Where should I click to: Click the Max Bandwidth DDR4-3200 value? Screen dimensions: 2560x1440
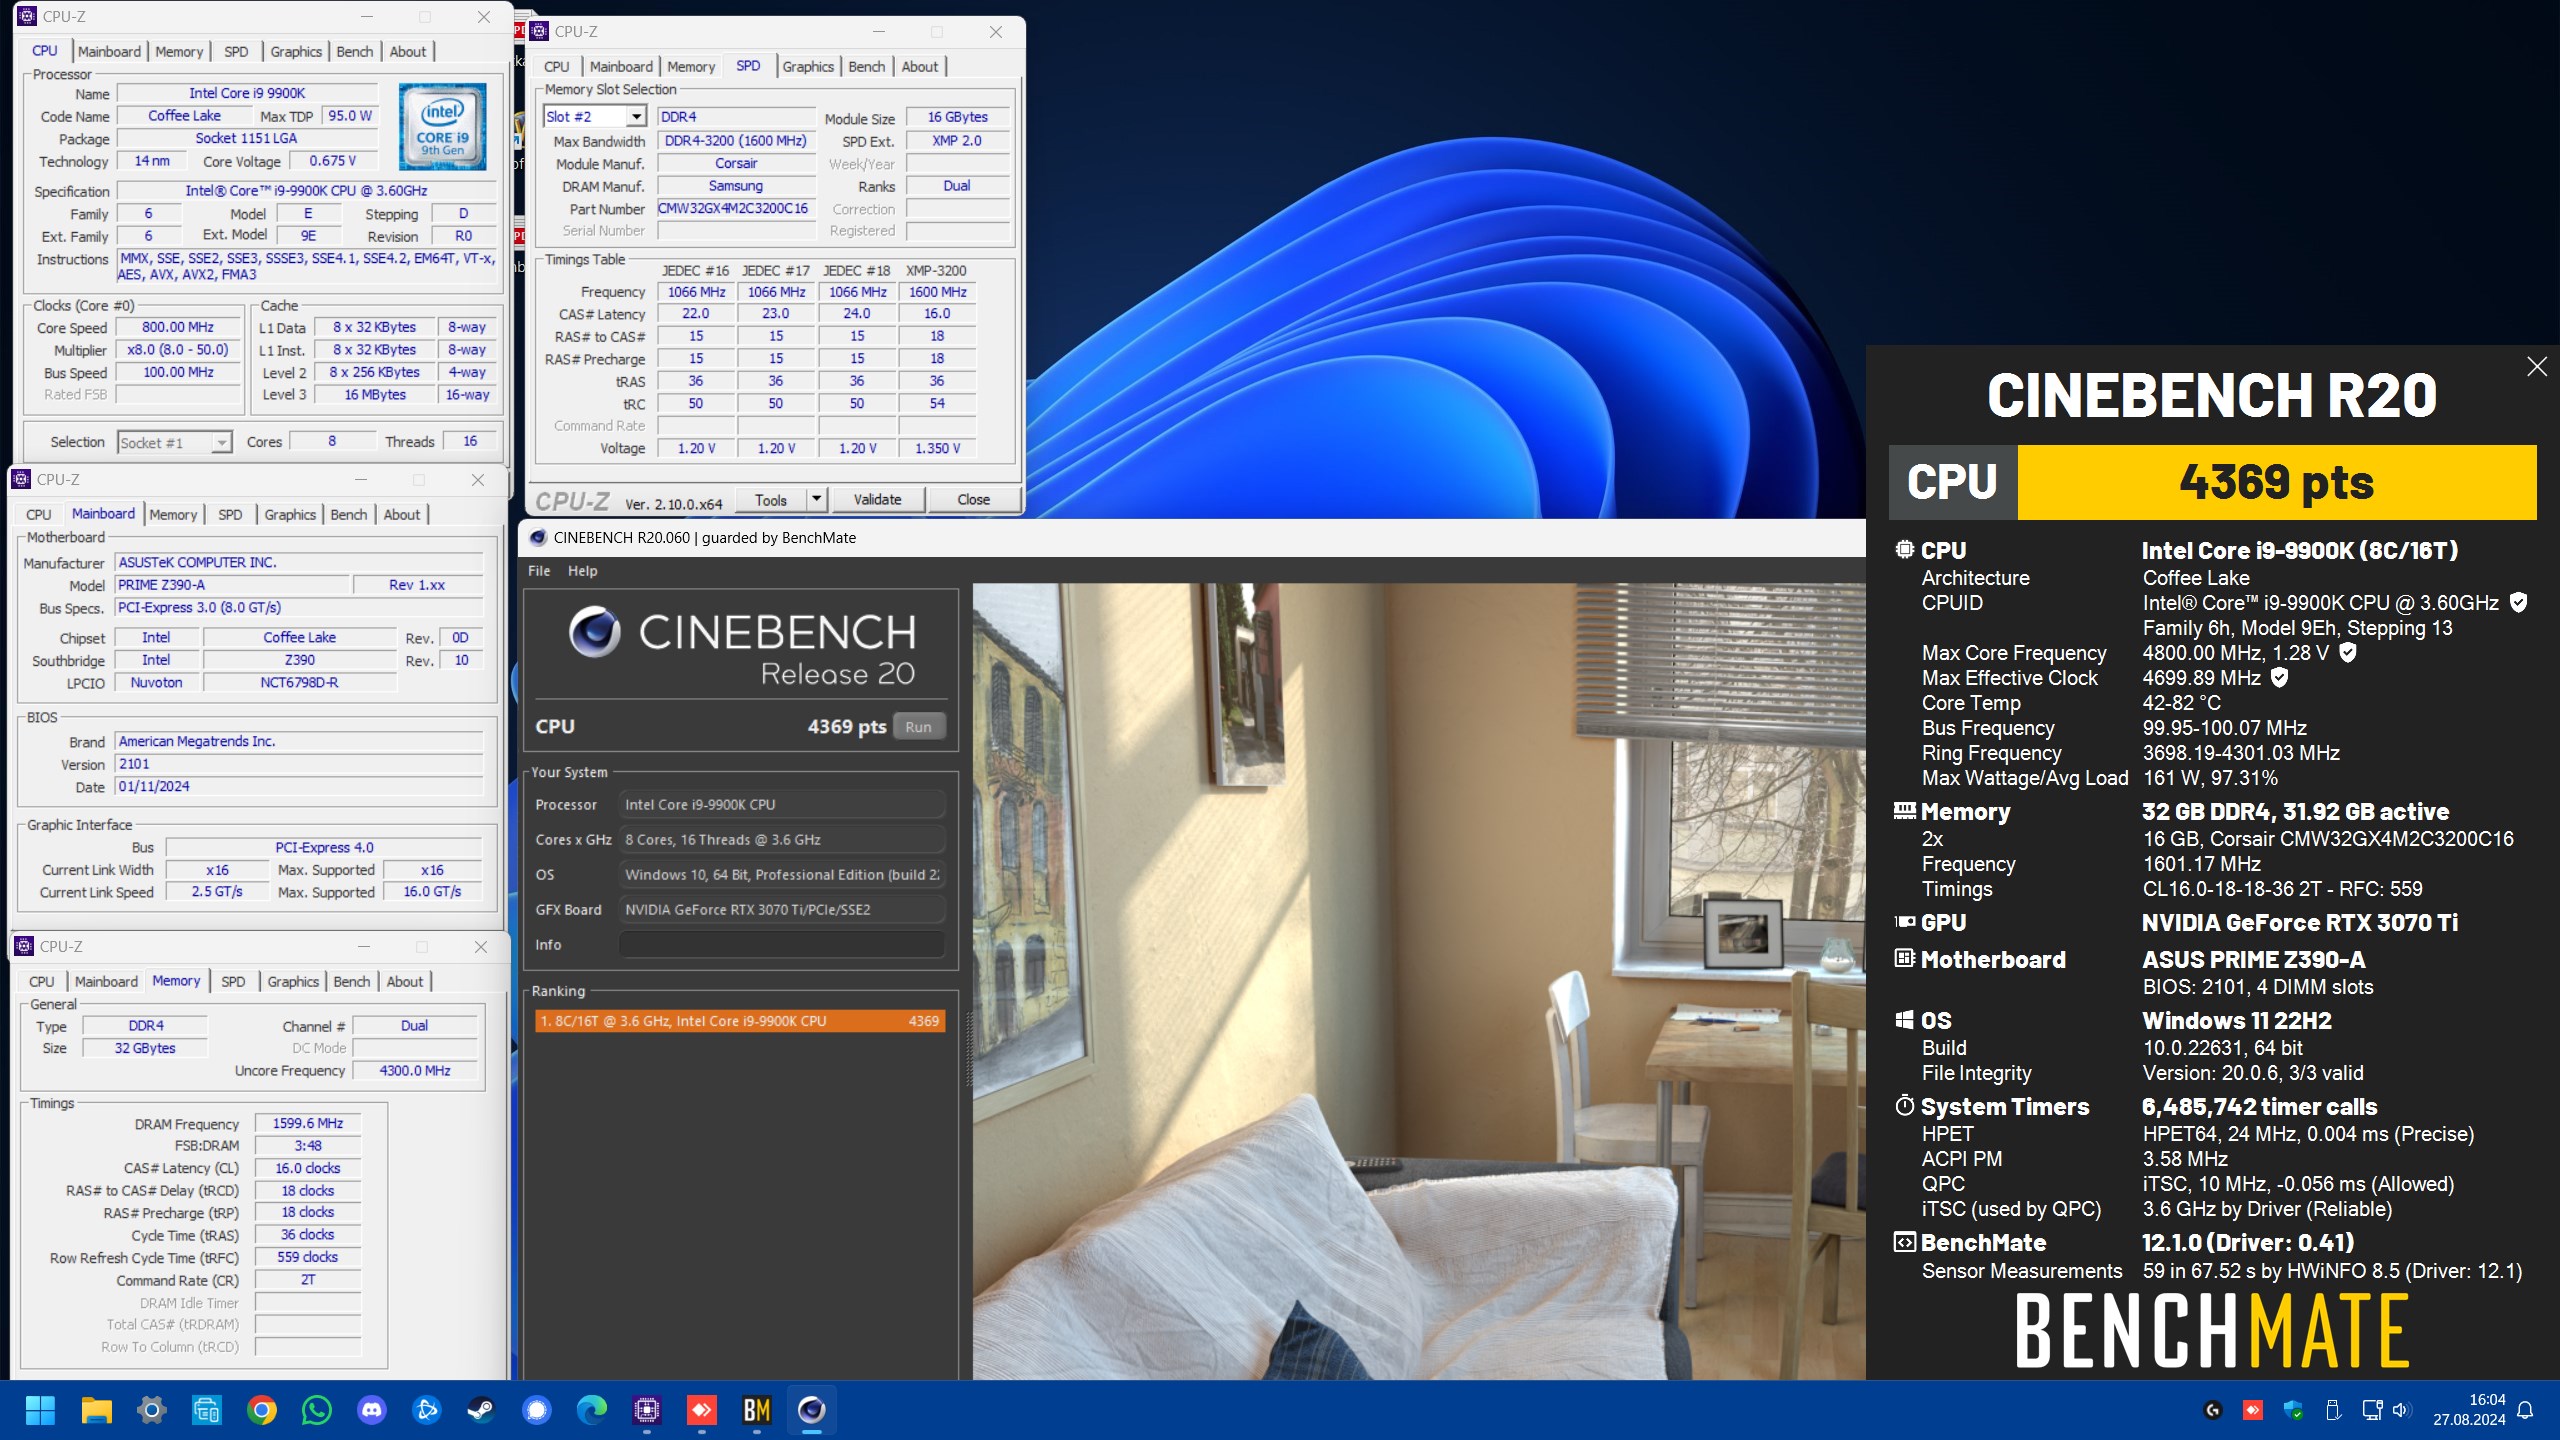(735, 141)
